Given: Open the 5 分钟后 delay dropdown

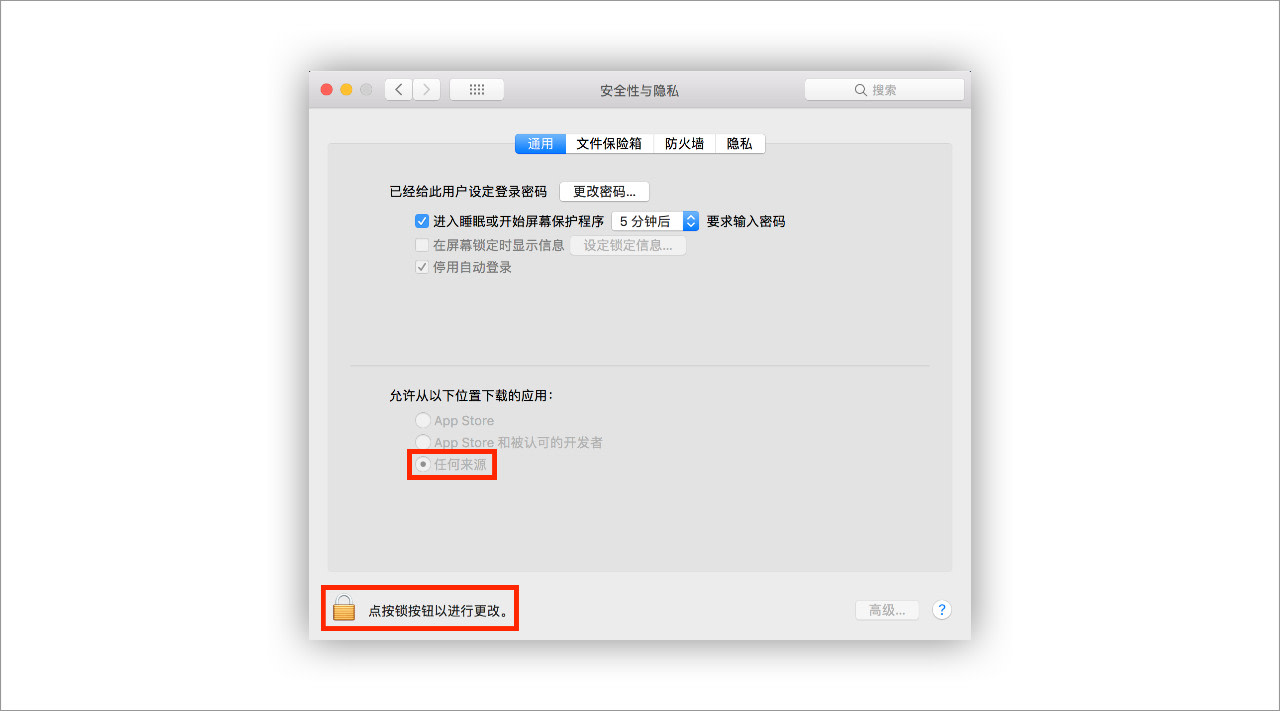Looking at the screenshot, I should (x=655, y=221).
